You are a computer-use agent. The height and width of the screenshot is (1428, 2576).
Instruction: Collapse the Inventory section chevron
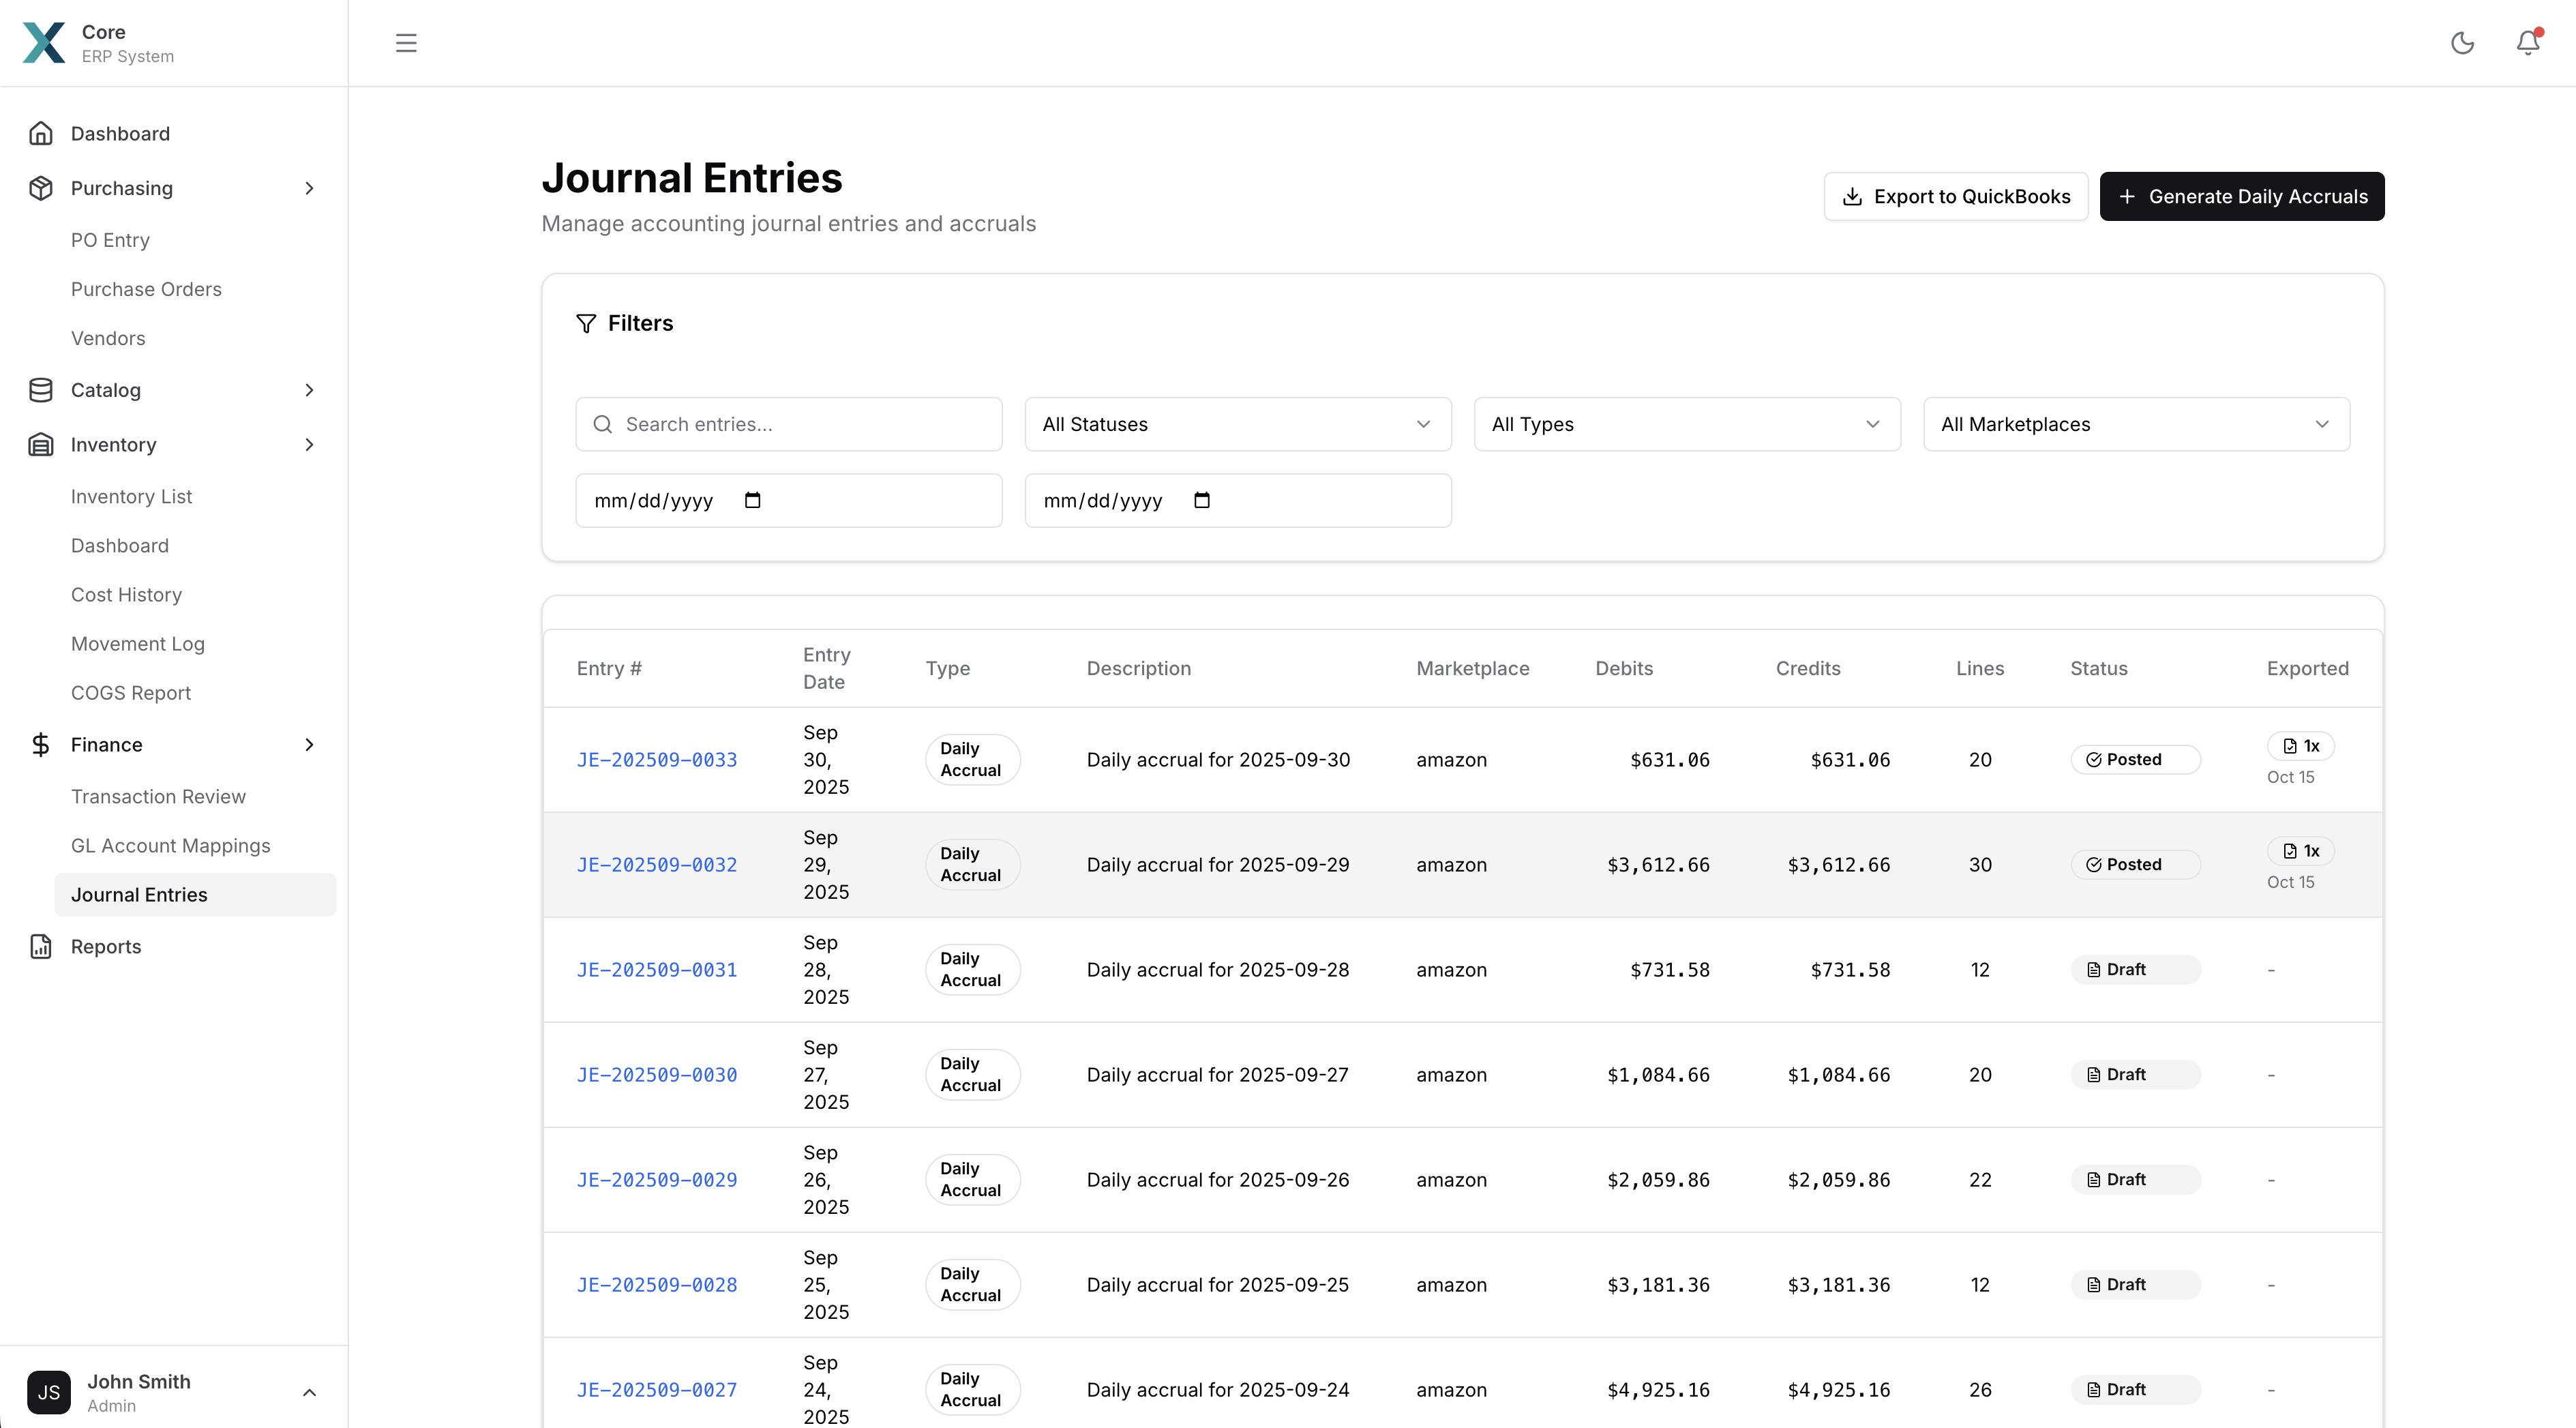pos(310,444)
